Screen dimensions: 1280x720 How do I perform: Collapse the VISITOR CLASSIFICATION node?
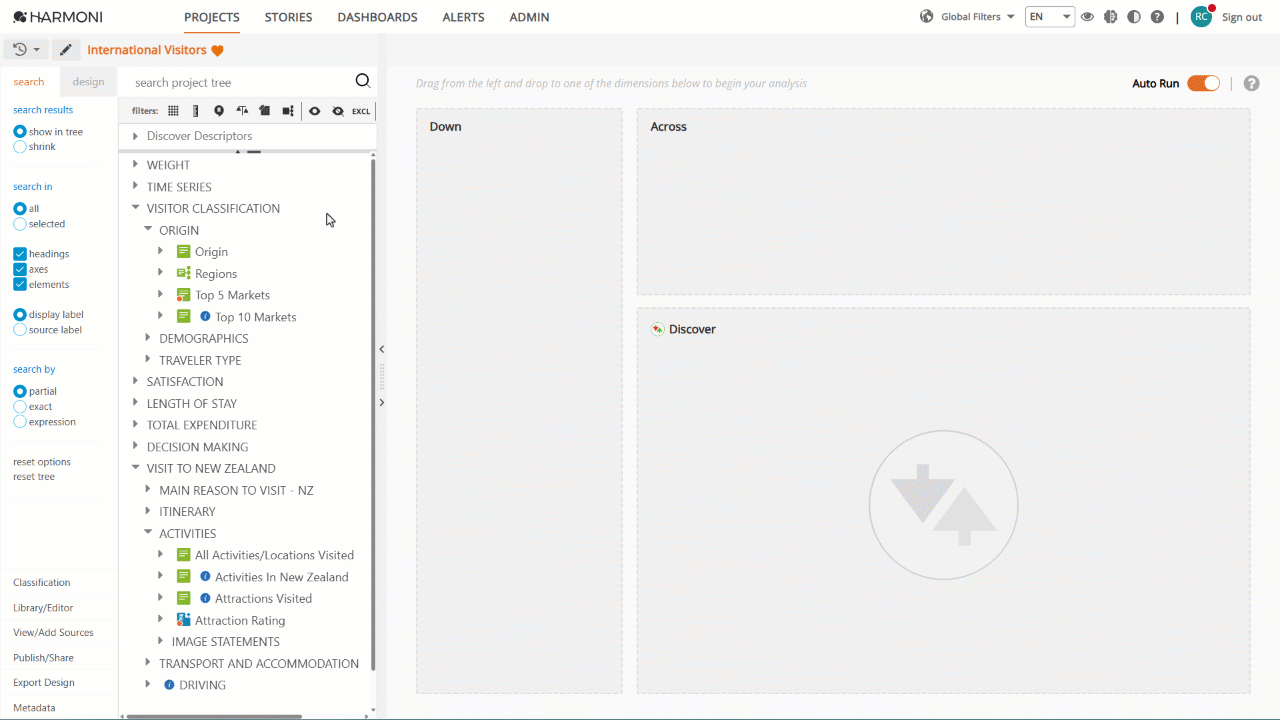pos(135,208)
